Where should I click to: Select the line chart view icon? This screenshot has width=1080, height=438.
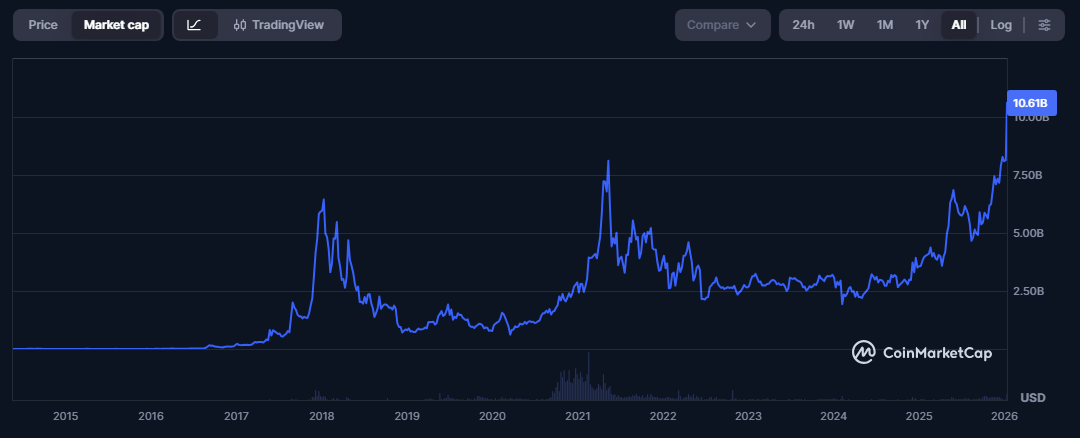[195, 25]
